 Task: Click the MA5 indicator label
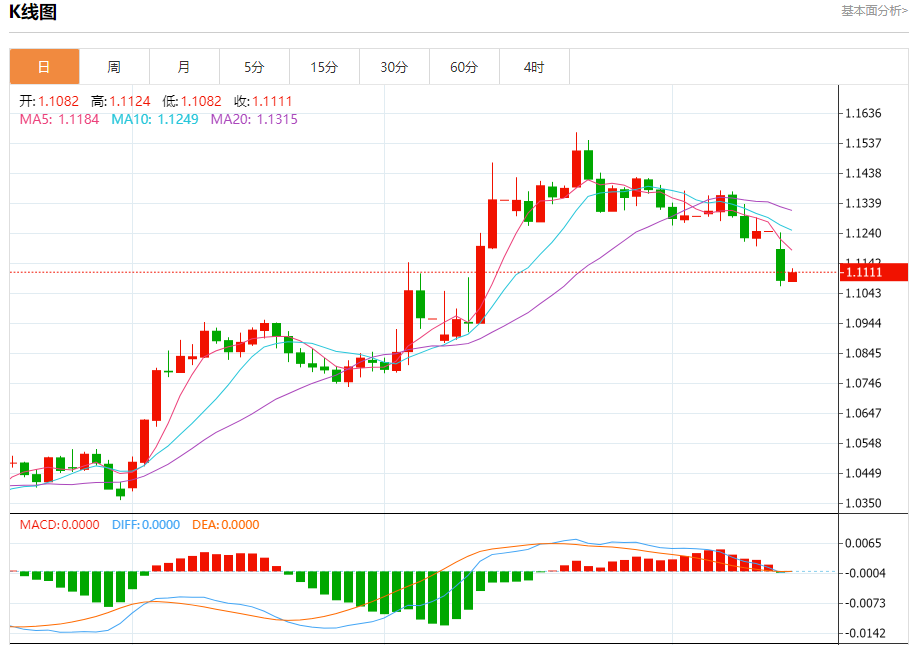(x=59, y=119)
